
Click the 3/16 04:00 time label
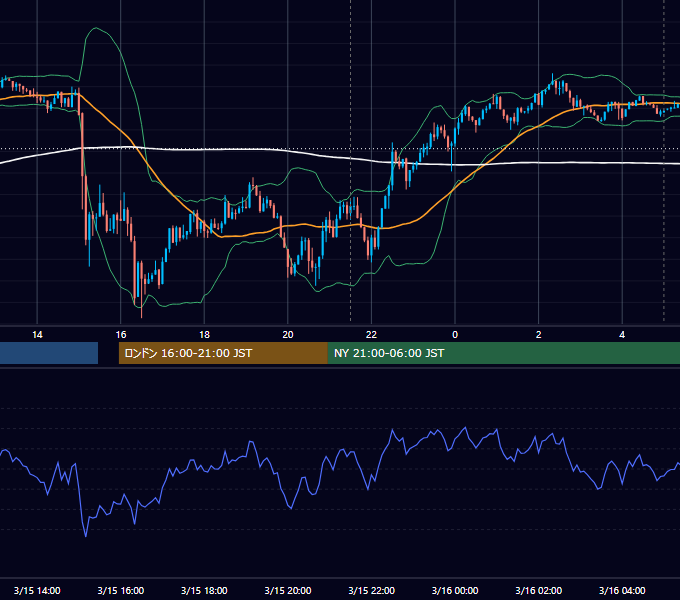pyautogui.click(x=622, y=590)
